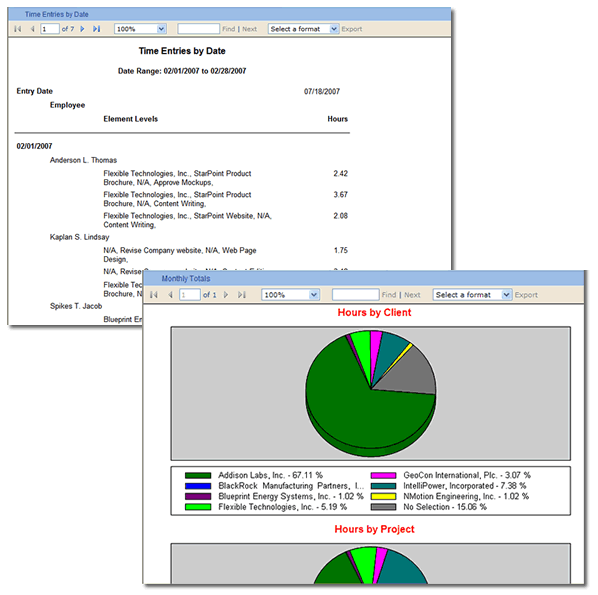Click Monthly Totals window title

(186, 279)
